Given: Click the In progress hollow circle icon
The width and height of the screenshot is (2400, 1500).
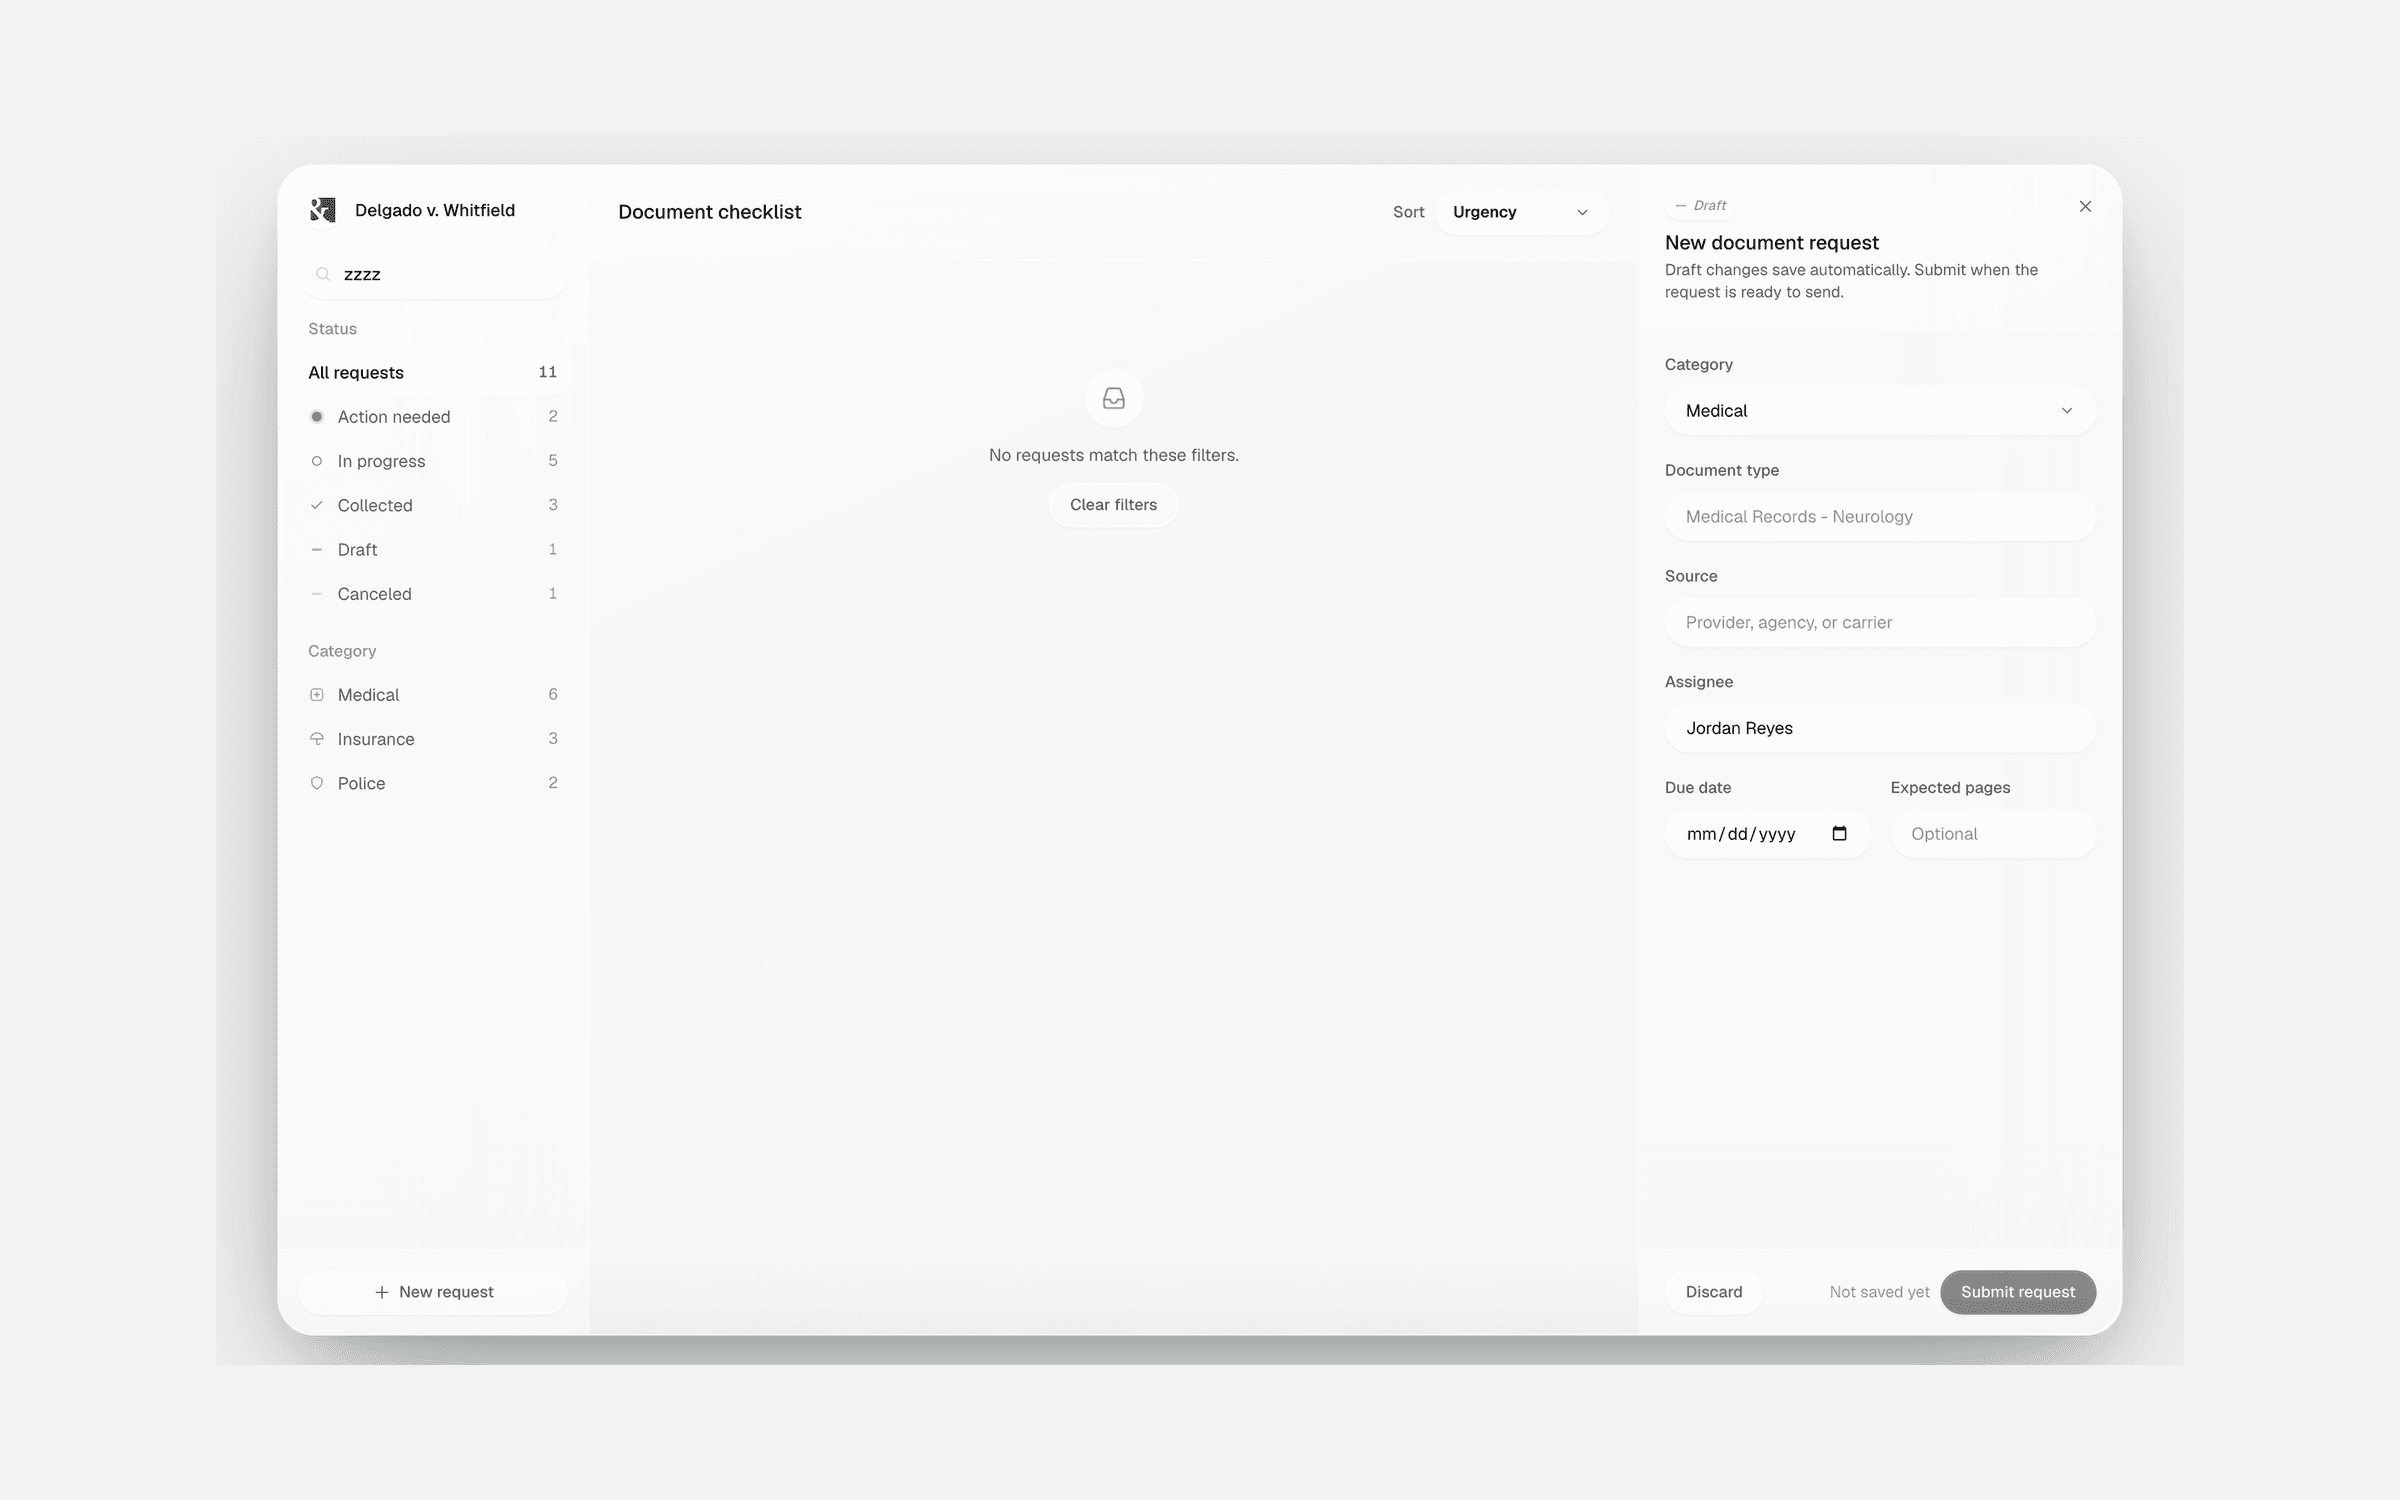Looking at the screenshot, I should tap(317, 461).
